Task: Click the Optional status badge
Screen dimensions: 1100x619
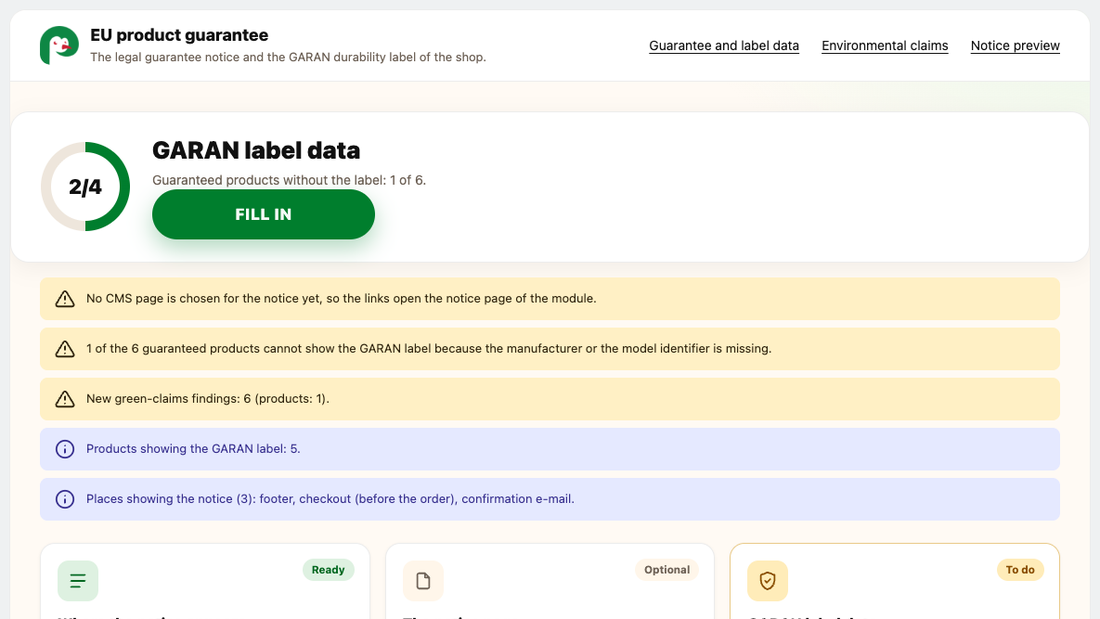Action: tap(667, 570)
